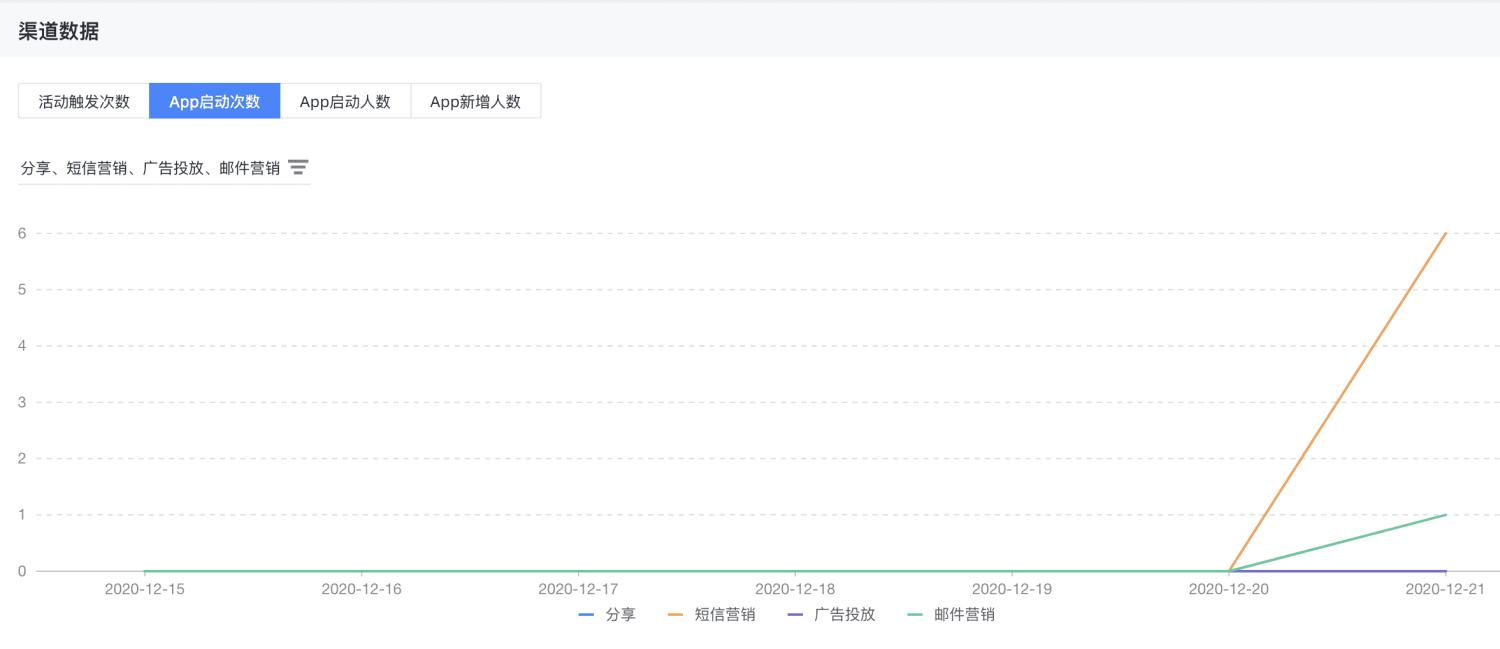Switch to the 活动触发次数 tab
Viewport: 1500px width, 649px height.
point(83,100)
